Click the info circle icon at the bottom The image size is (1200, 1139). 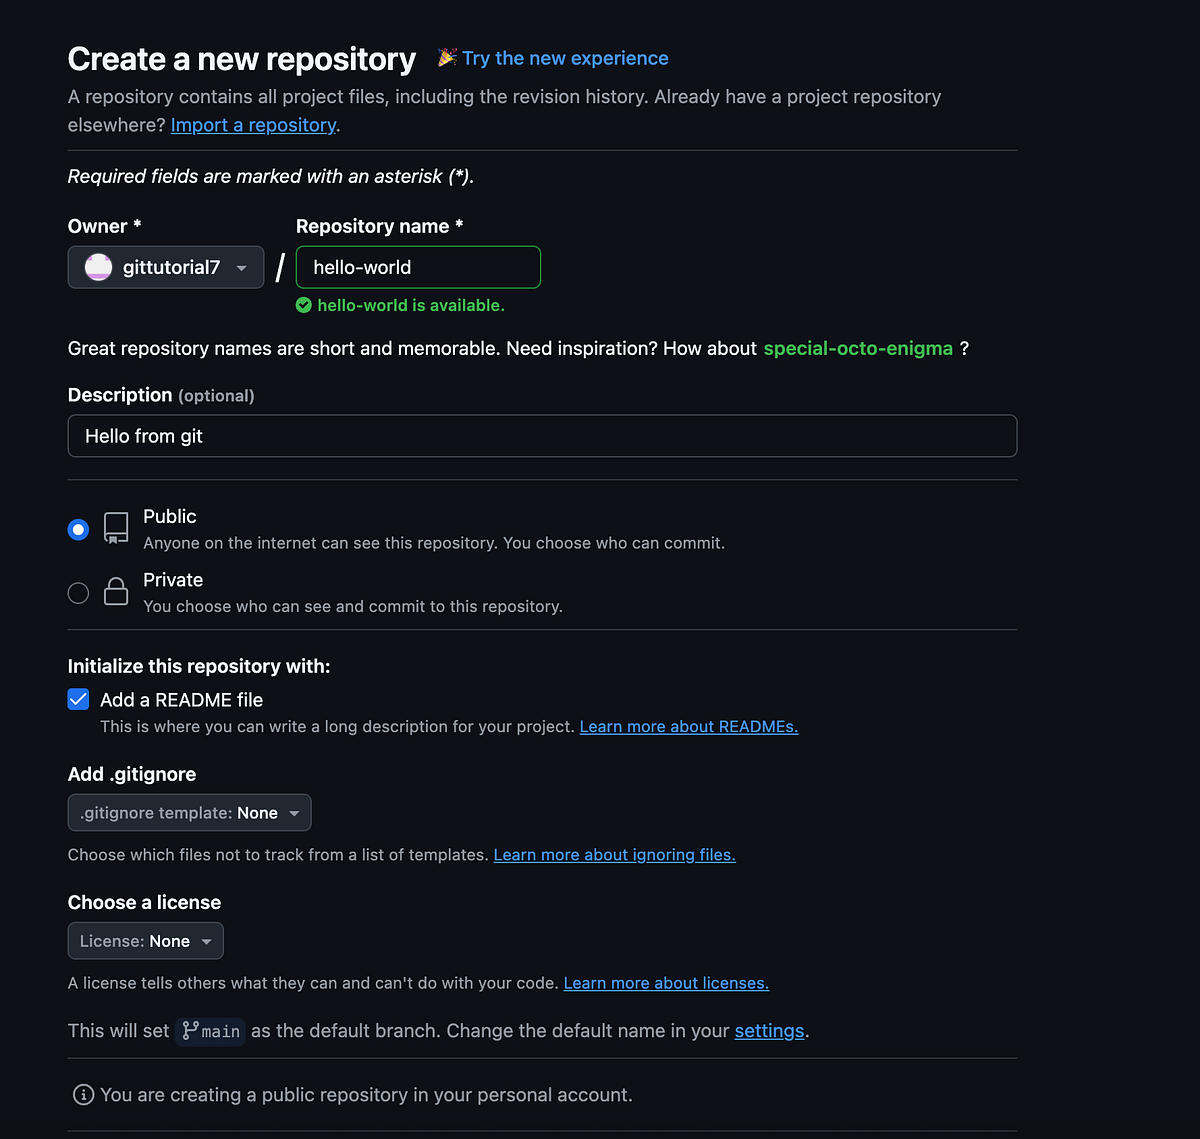click(x=83, y=1094)
